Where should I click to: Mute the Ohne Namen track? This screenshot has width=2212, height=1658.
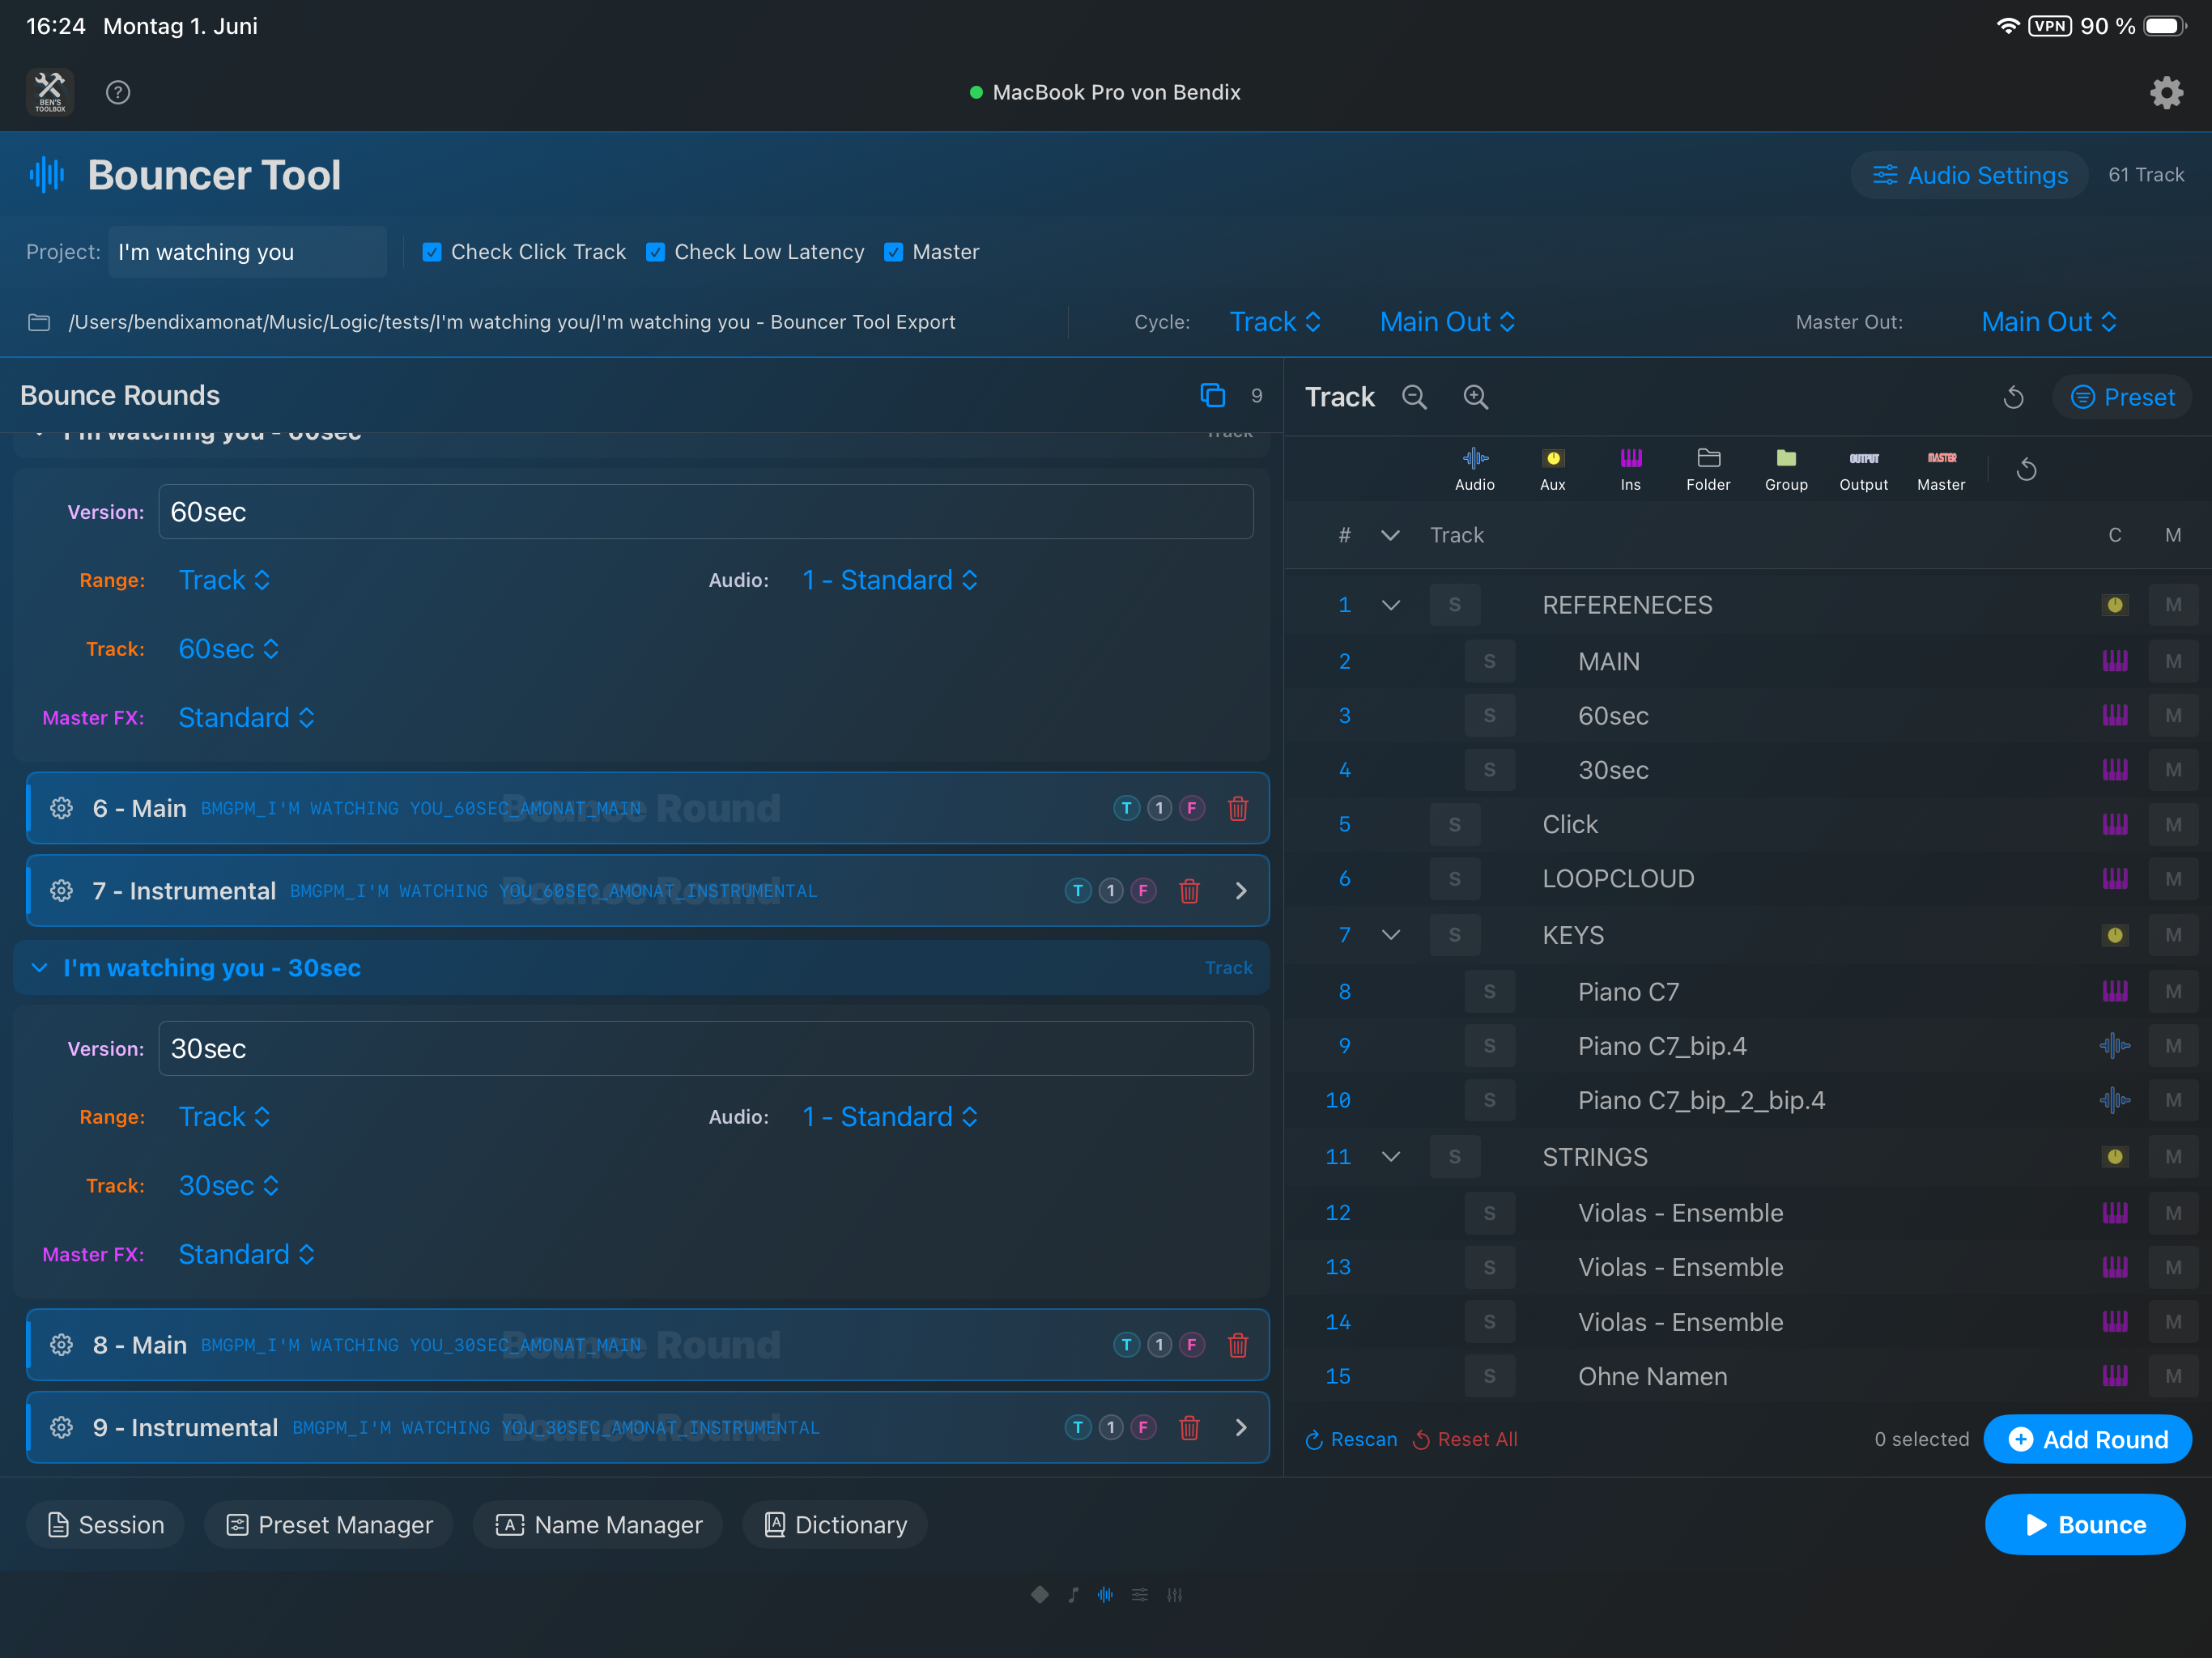(2173, 1376)
